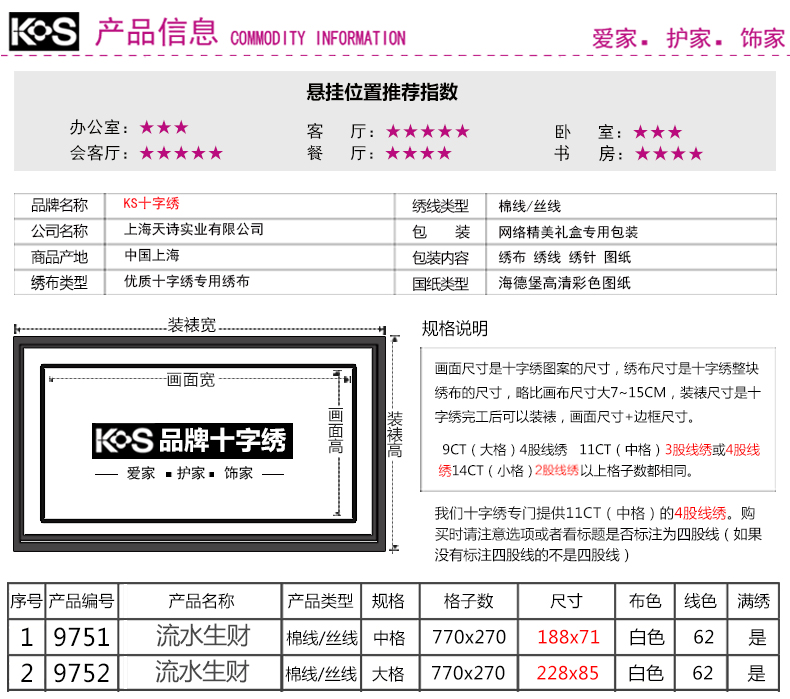Click the 品牌名称 label cell
This screenshot has width=790, height=699.
coord(59,206)
